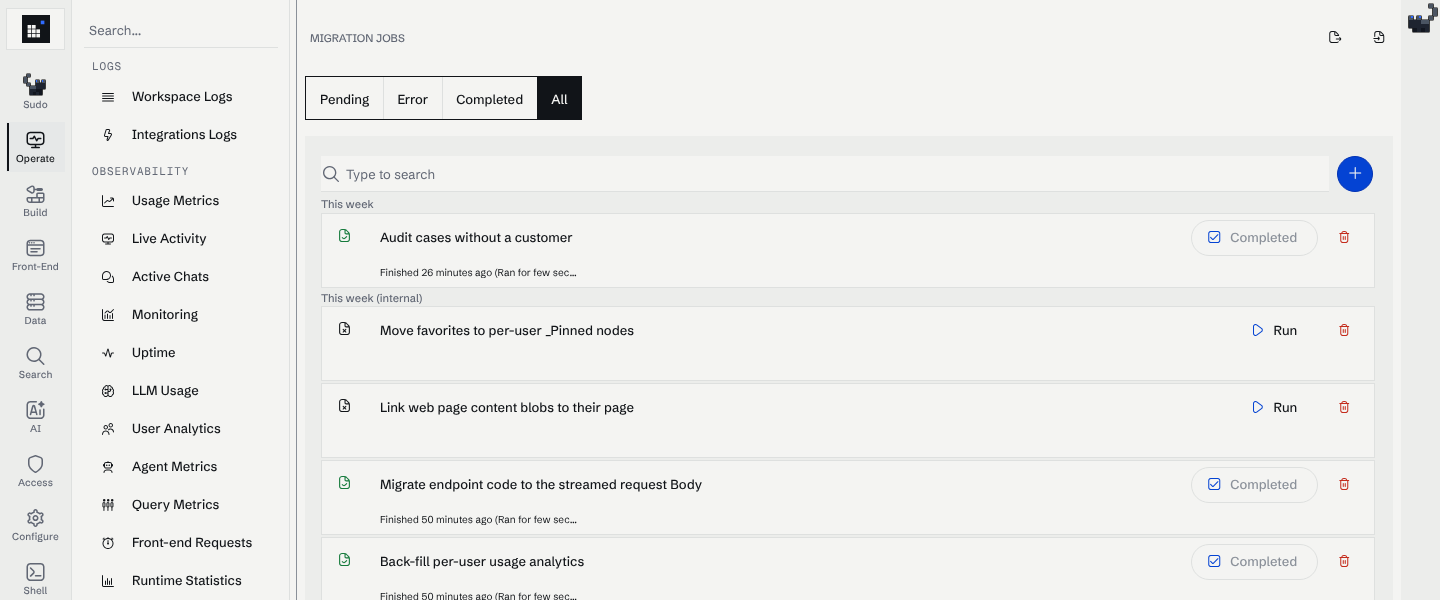Open the Data section
The height and width of the screenshot is (600, 1440).
[x=35, y=309]
